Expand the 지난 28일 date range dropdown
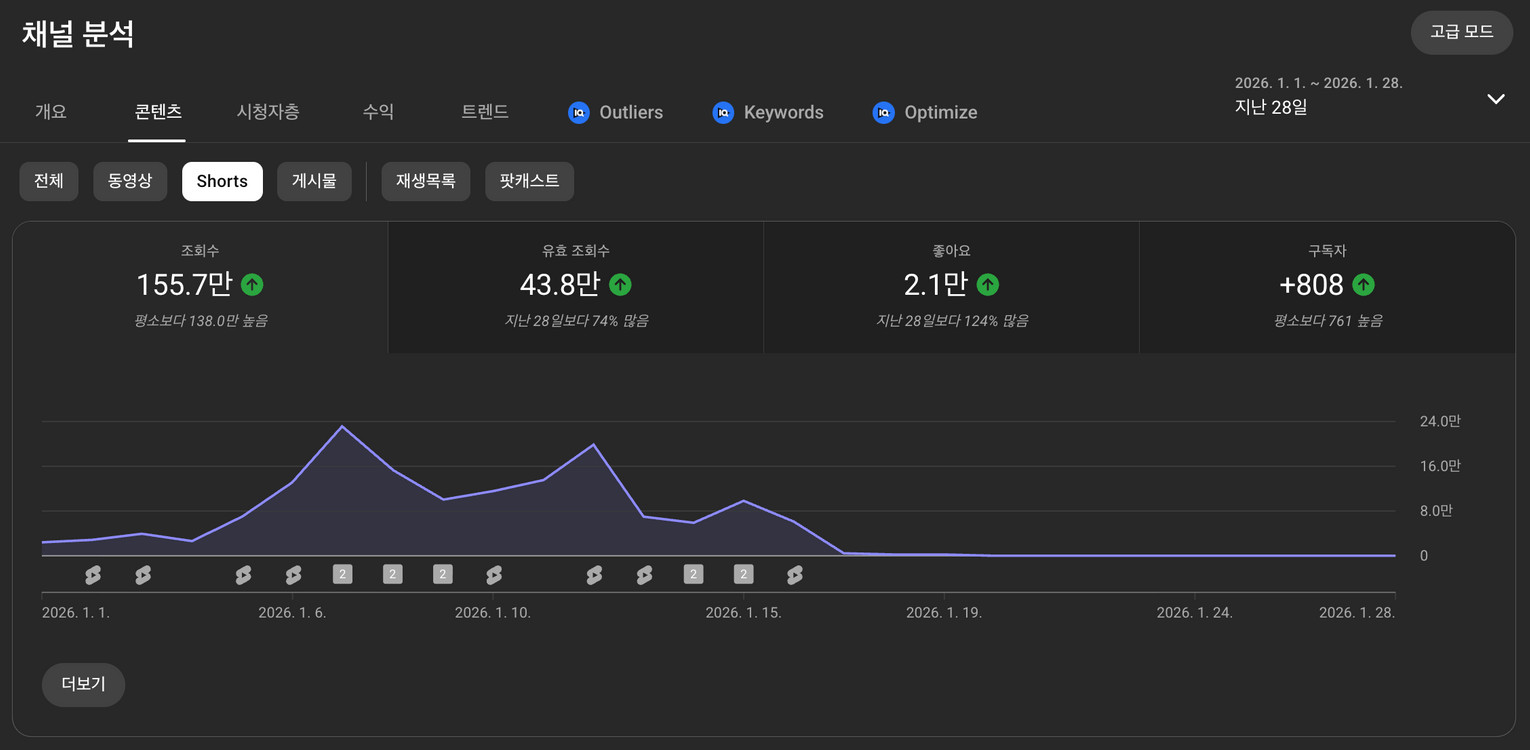This screenshot has width=1530, height=750. point(1495,98)
